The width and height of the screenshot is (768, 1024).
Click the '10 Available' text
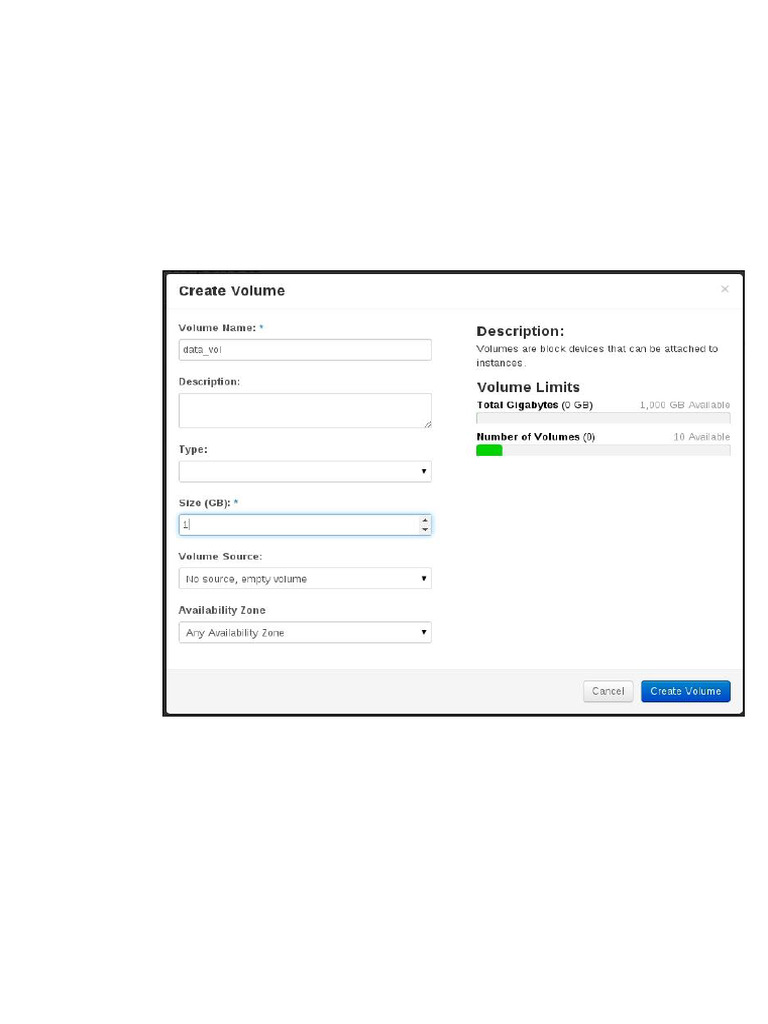point(702,437)
